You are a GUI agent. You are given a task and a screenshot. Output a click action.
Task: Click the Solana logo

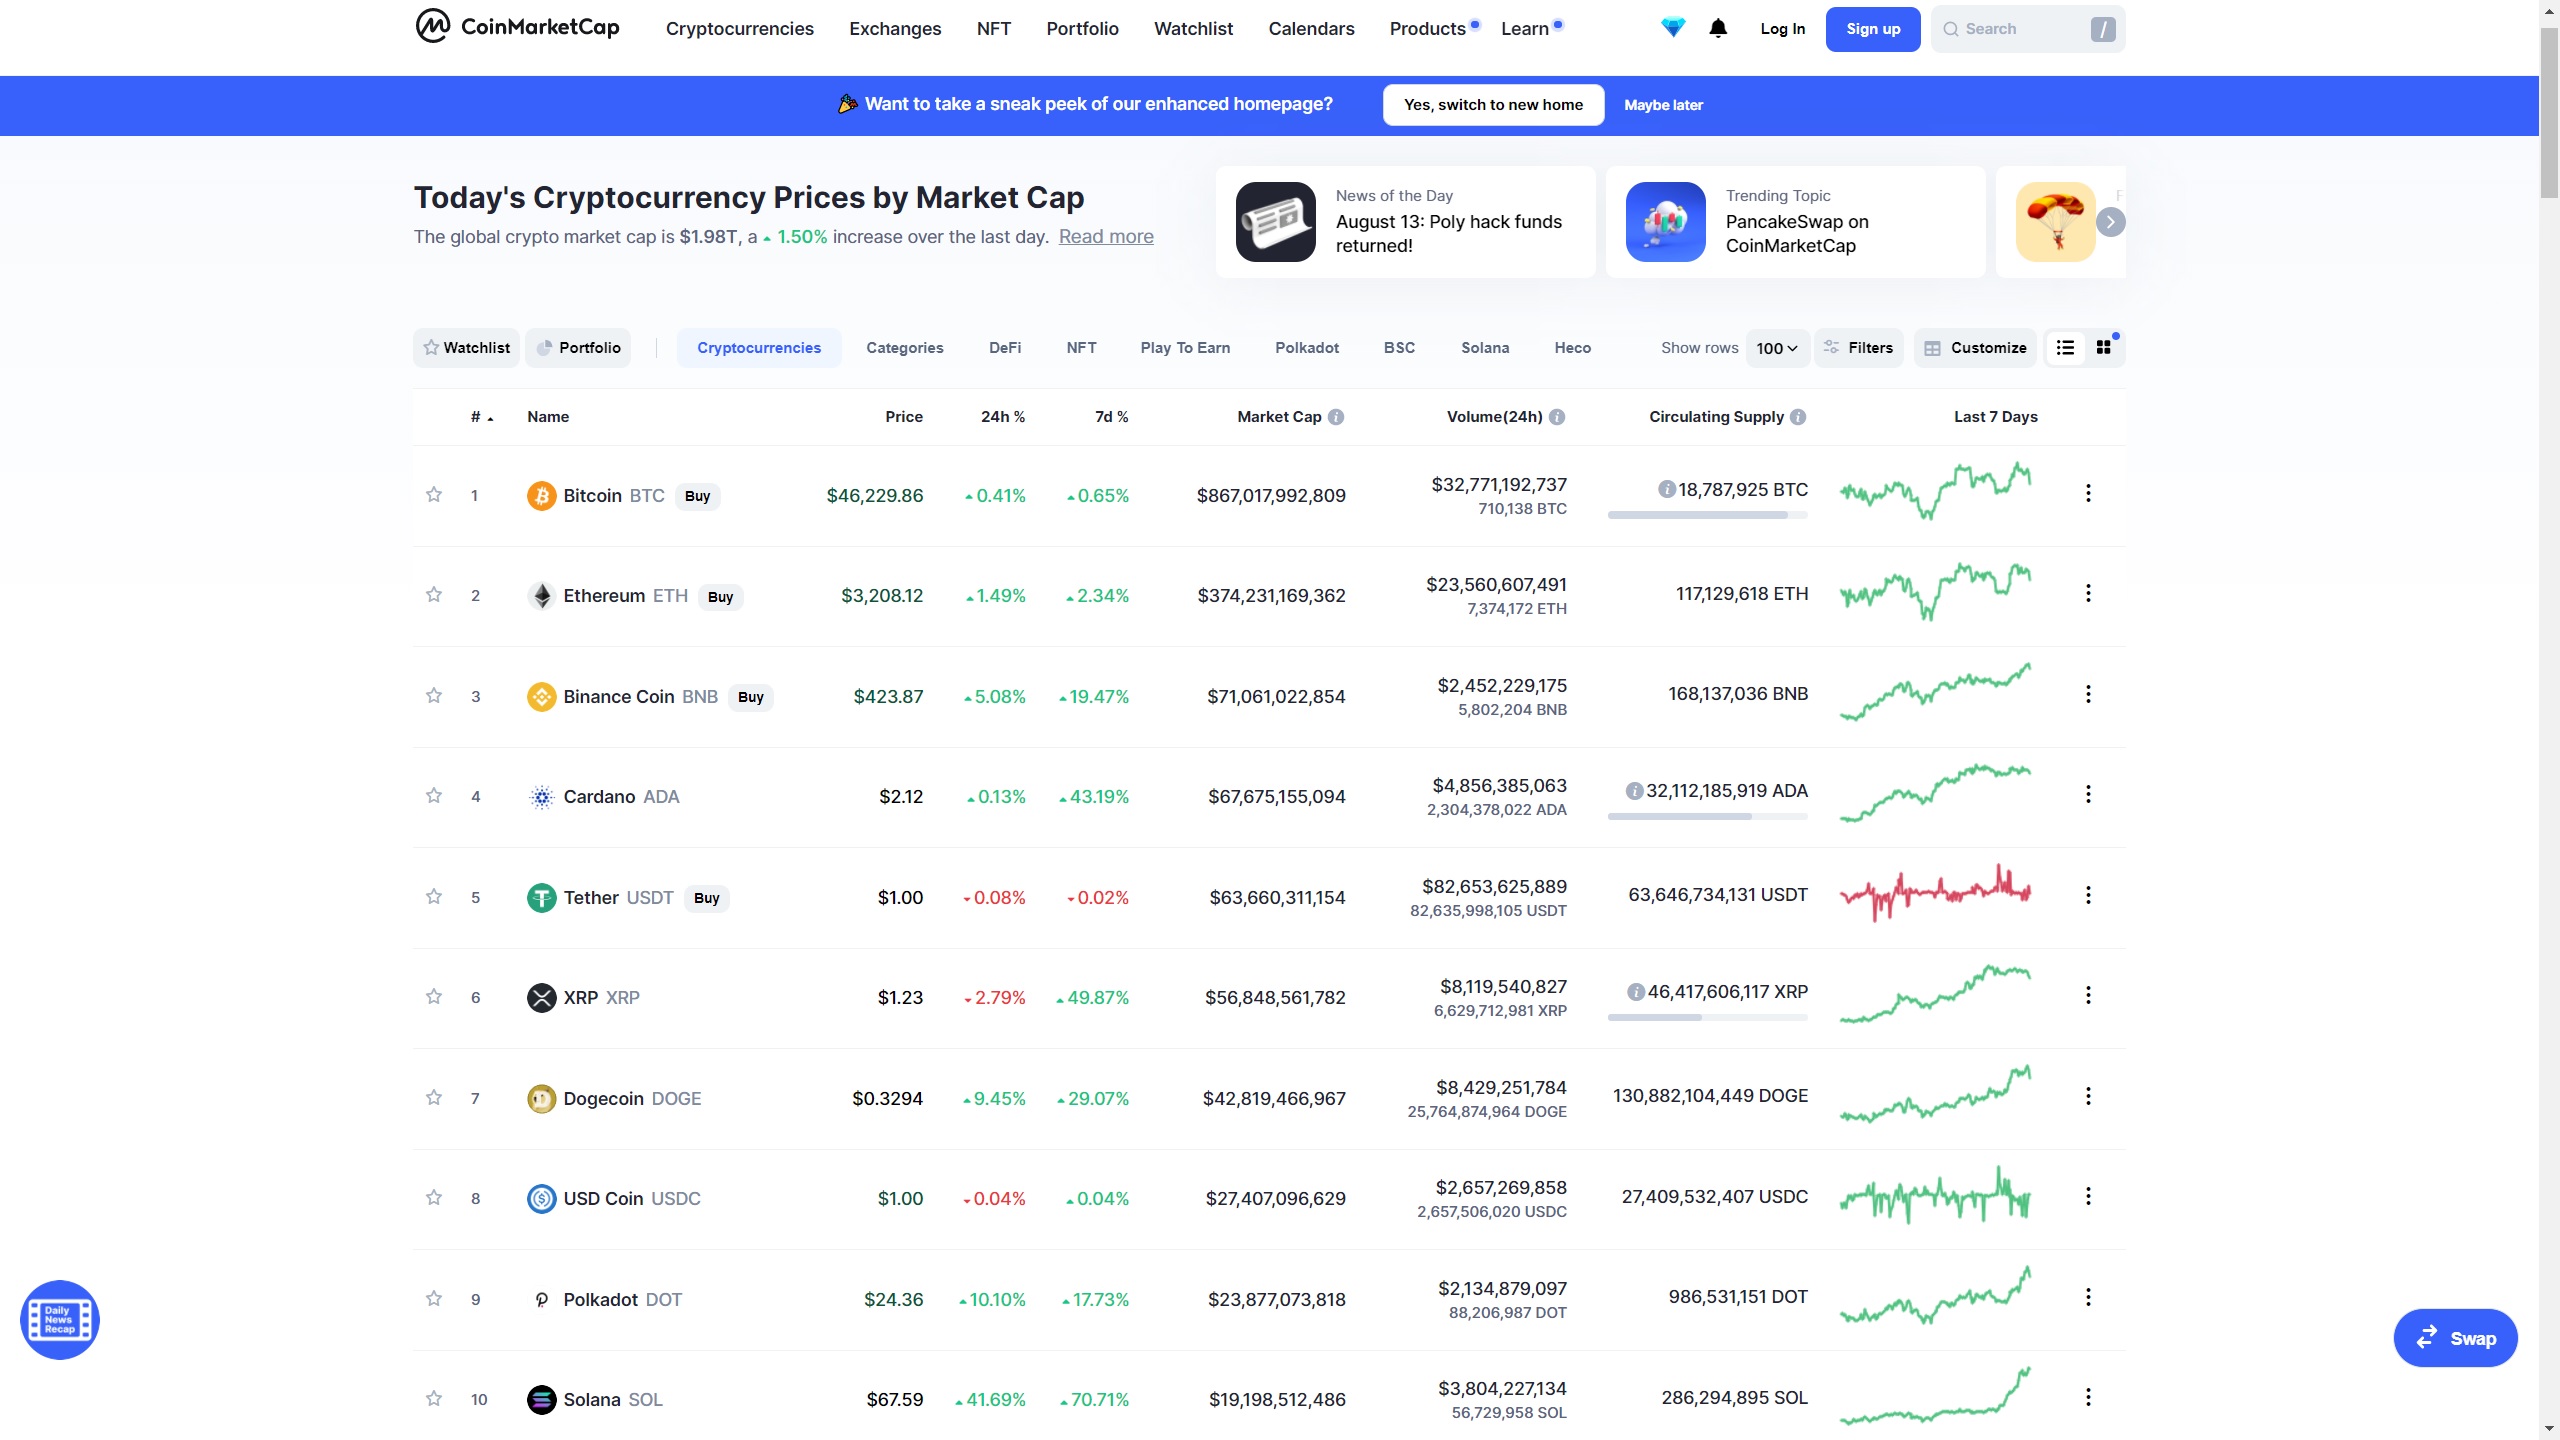point(541,1400)
